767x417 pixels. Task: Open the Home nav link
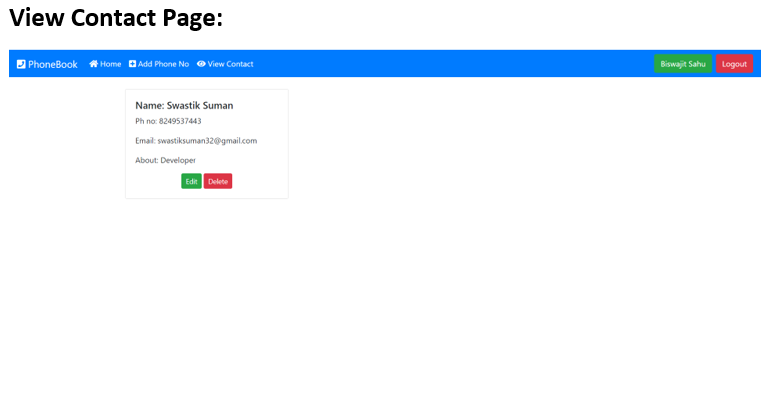point(105,64)
